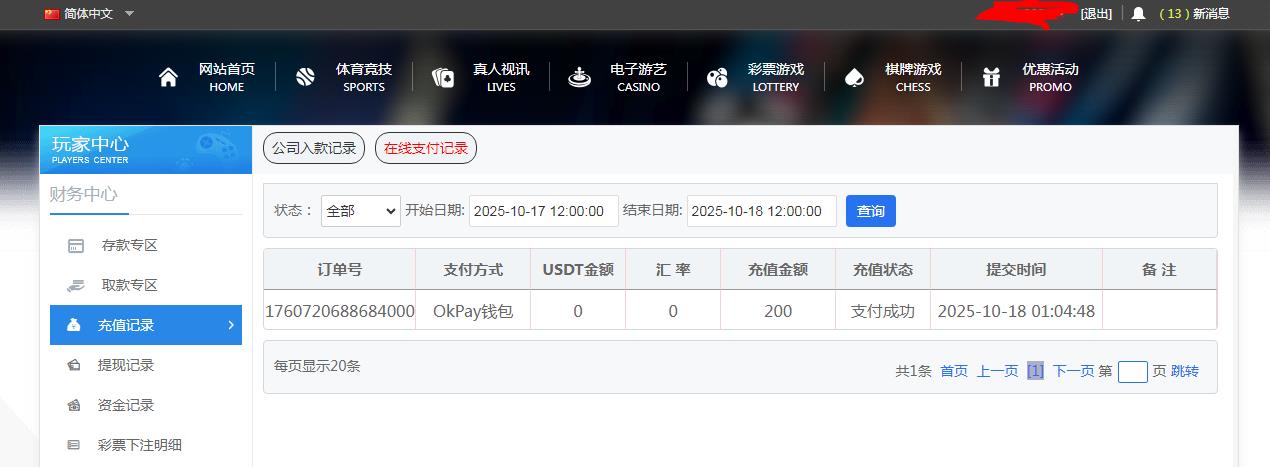This screenshot has height=467, width=1270.
Task: Click the 订单号 column header
Action: click(340, 270)
